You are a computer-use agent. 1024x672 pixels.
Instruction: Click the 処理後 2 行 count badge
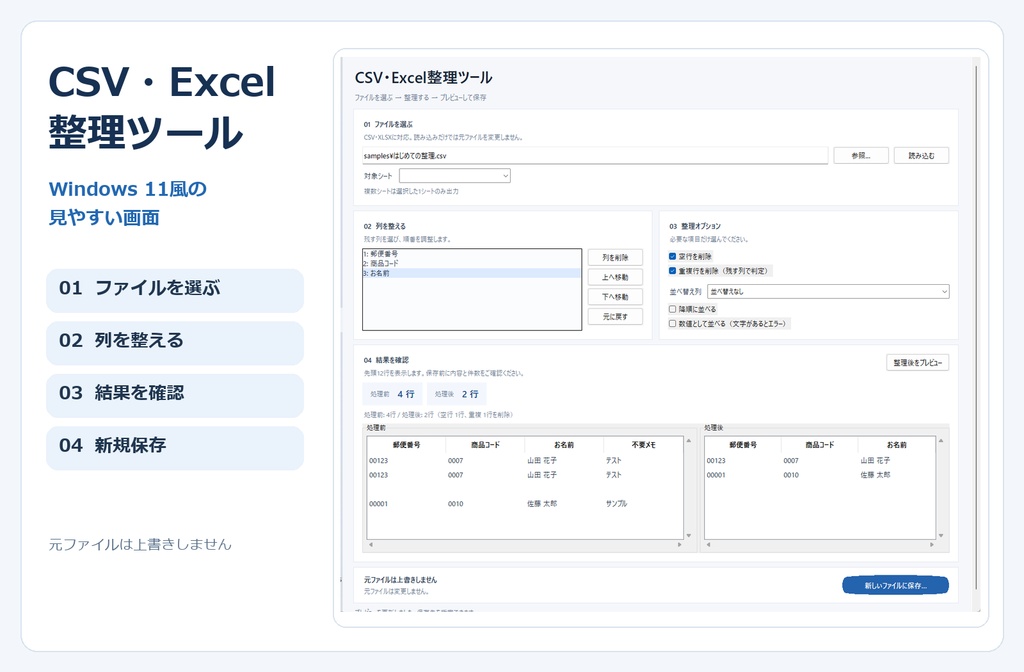(x=456, y=394)
